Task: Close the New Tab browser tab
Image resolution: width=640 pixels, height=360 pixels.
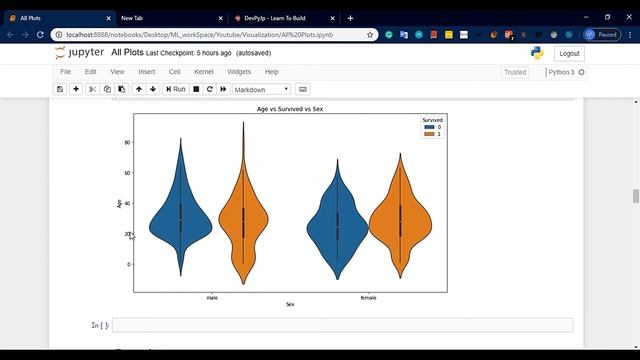Action: pos(221,18)
